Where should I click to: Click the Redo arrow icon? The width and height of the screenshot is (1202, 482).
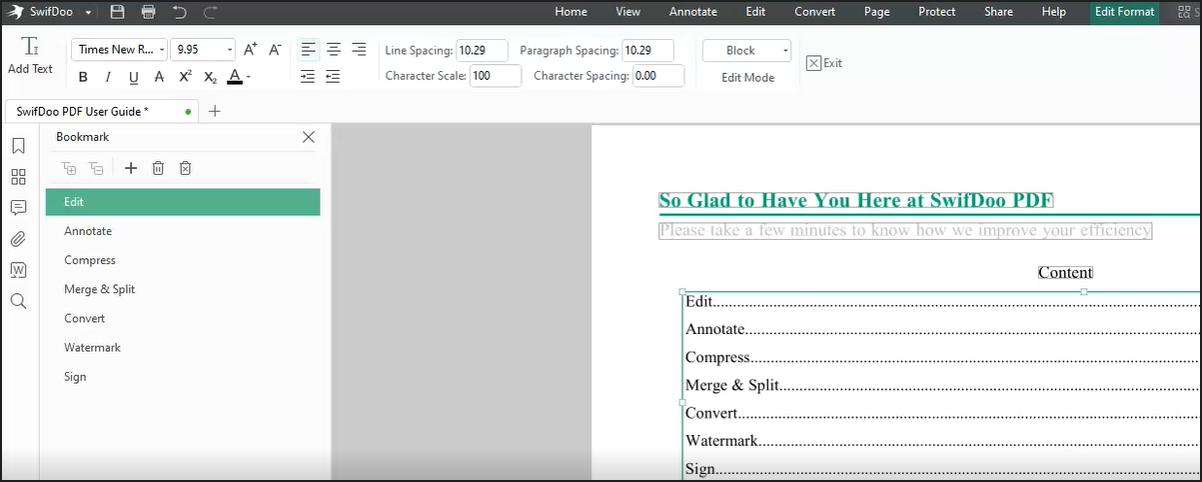210,12
